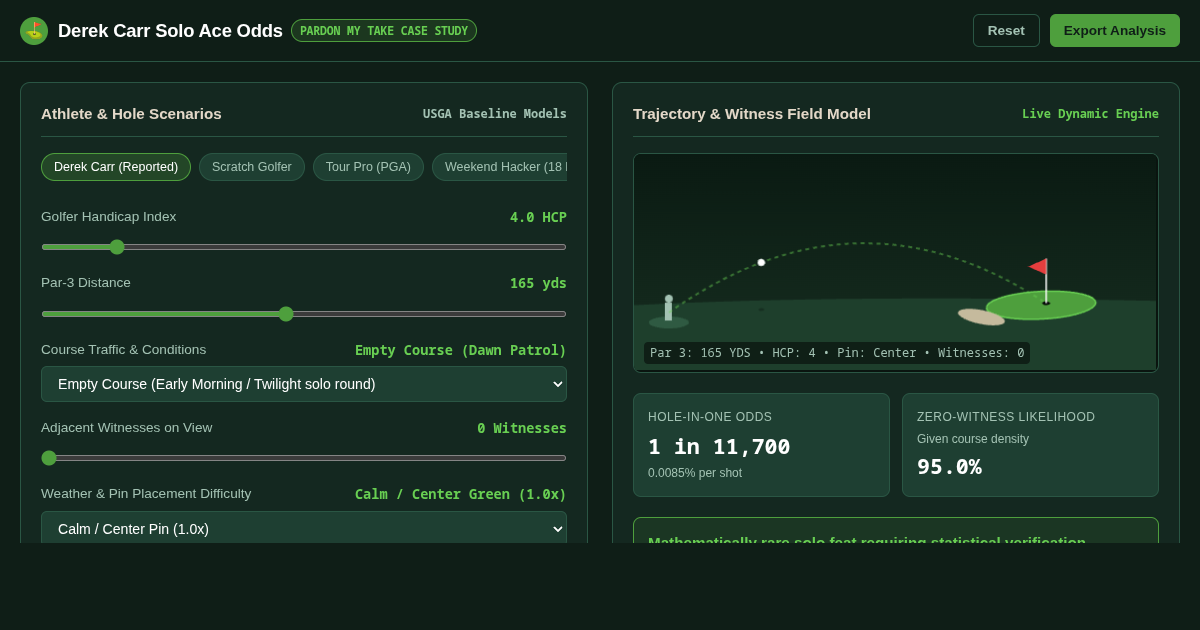Click Export Analysis button
1200x630 pixels.
[x=1115, y=31]
